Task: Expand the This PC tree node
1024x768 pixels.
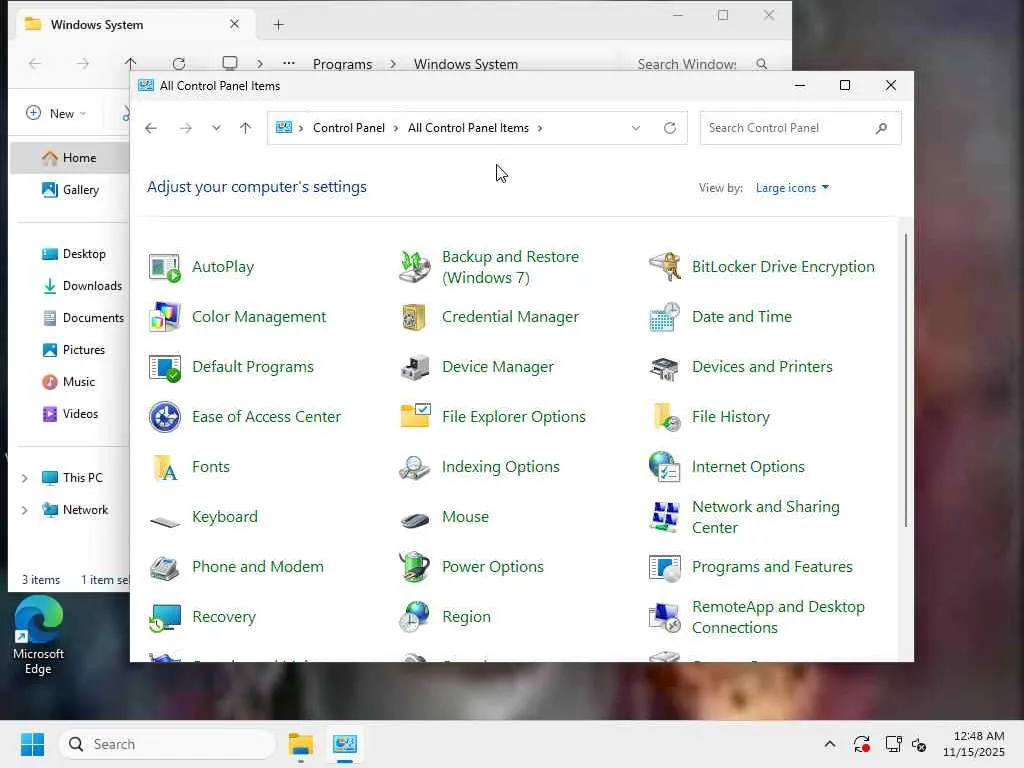Action: (x=25, y=478)
